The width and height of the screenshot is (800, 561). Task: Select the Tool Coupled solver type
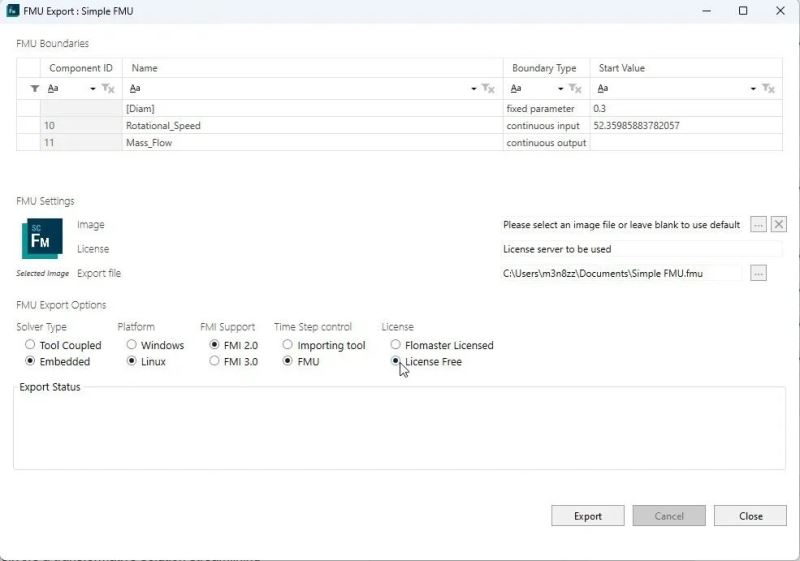[31, 345]
